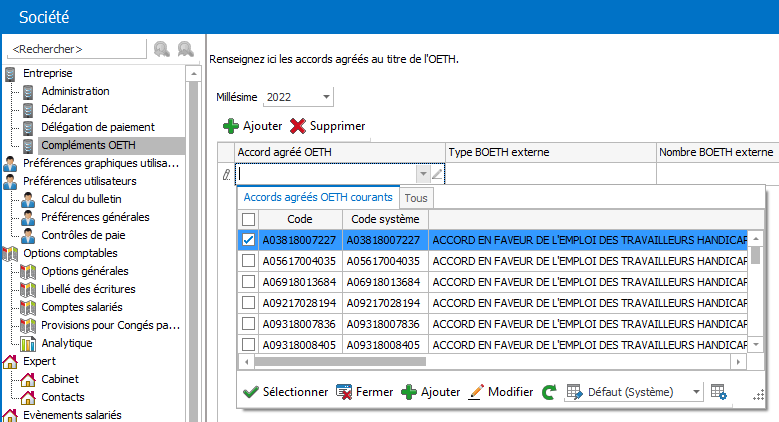Viewport: 779px width, 422px height.
Task: Check the A06918013684 row checkbox
Action: tap(248, 282)
